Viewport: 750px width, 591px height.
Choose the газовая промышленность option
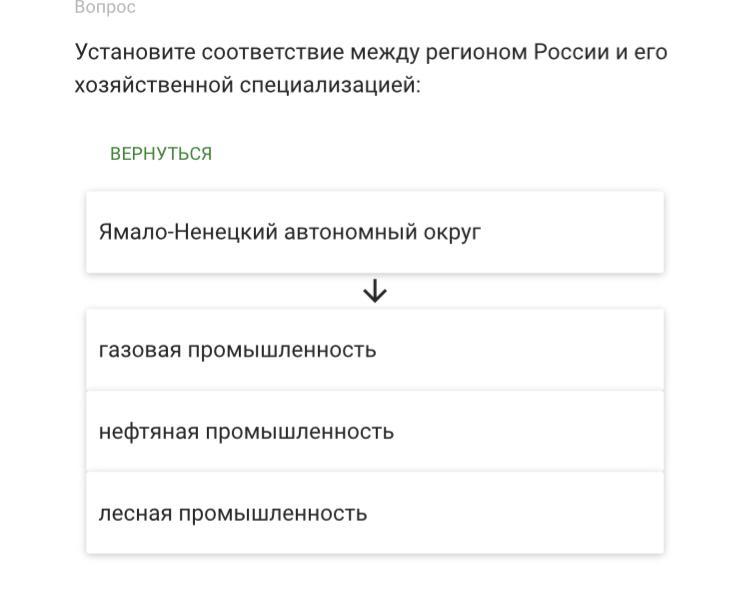(x=374, y=350)
